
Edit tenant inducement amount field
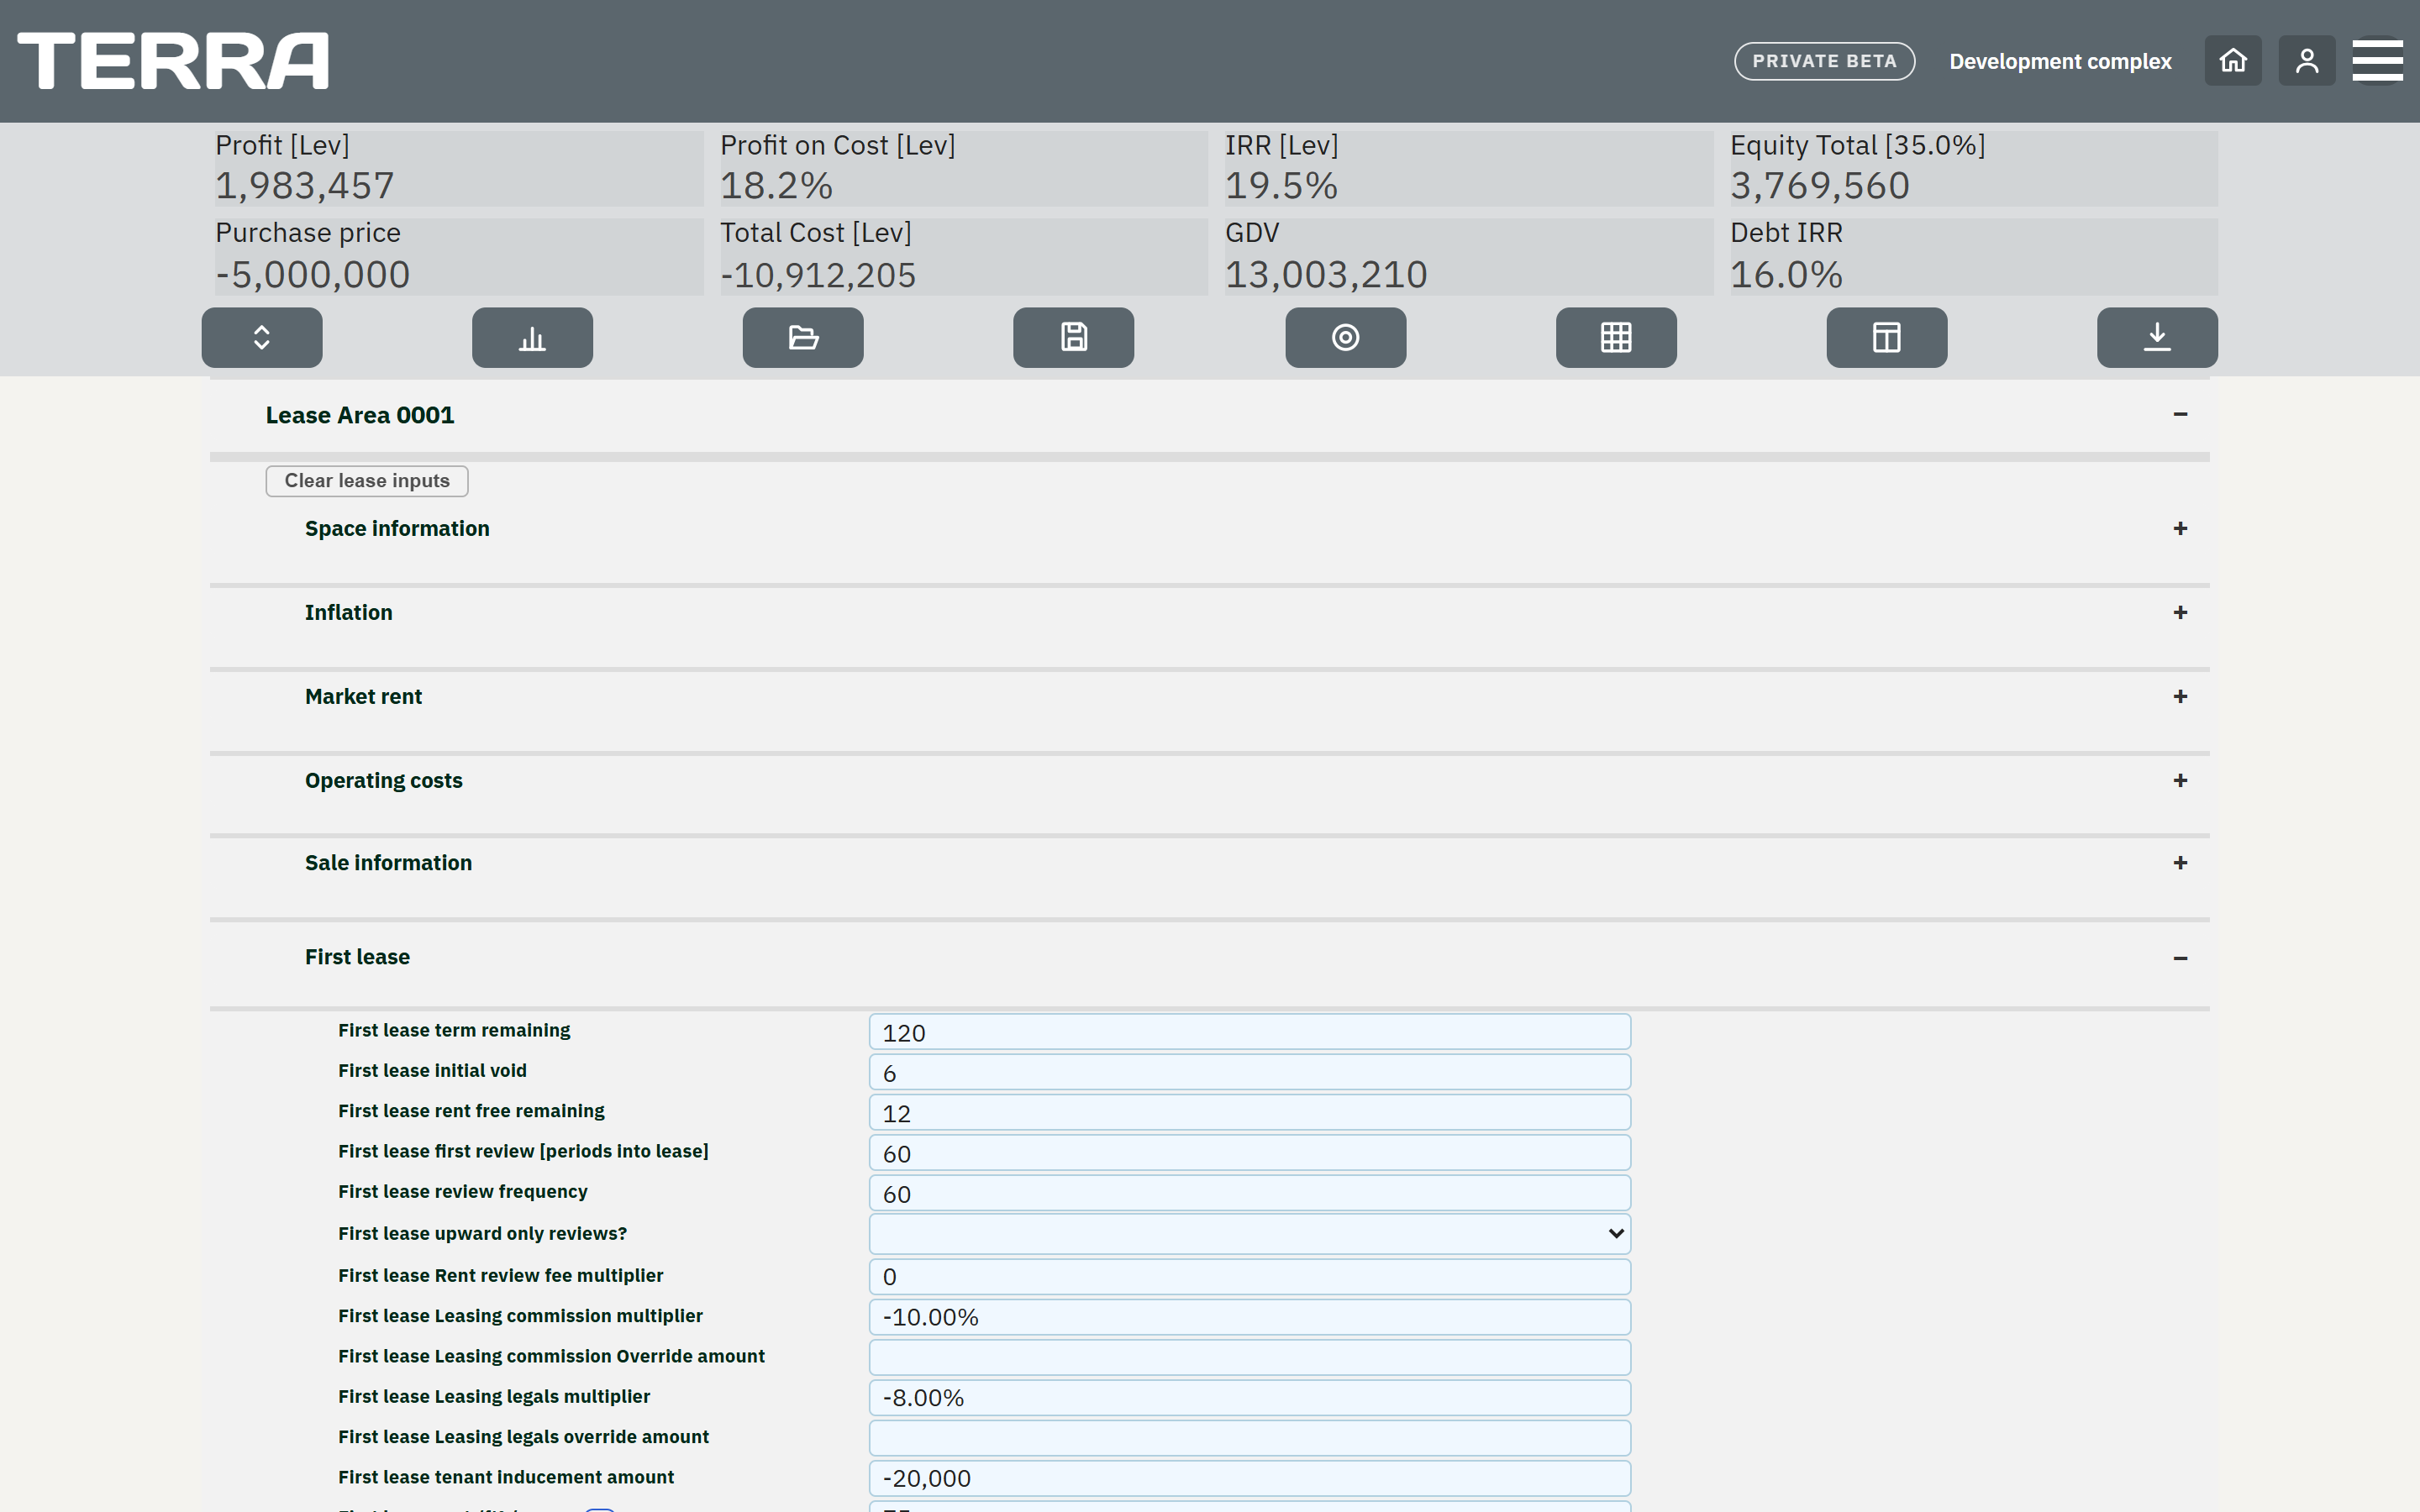tap(1250, 1478)
